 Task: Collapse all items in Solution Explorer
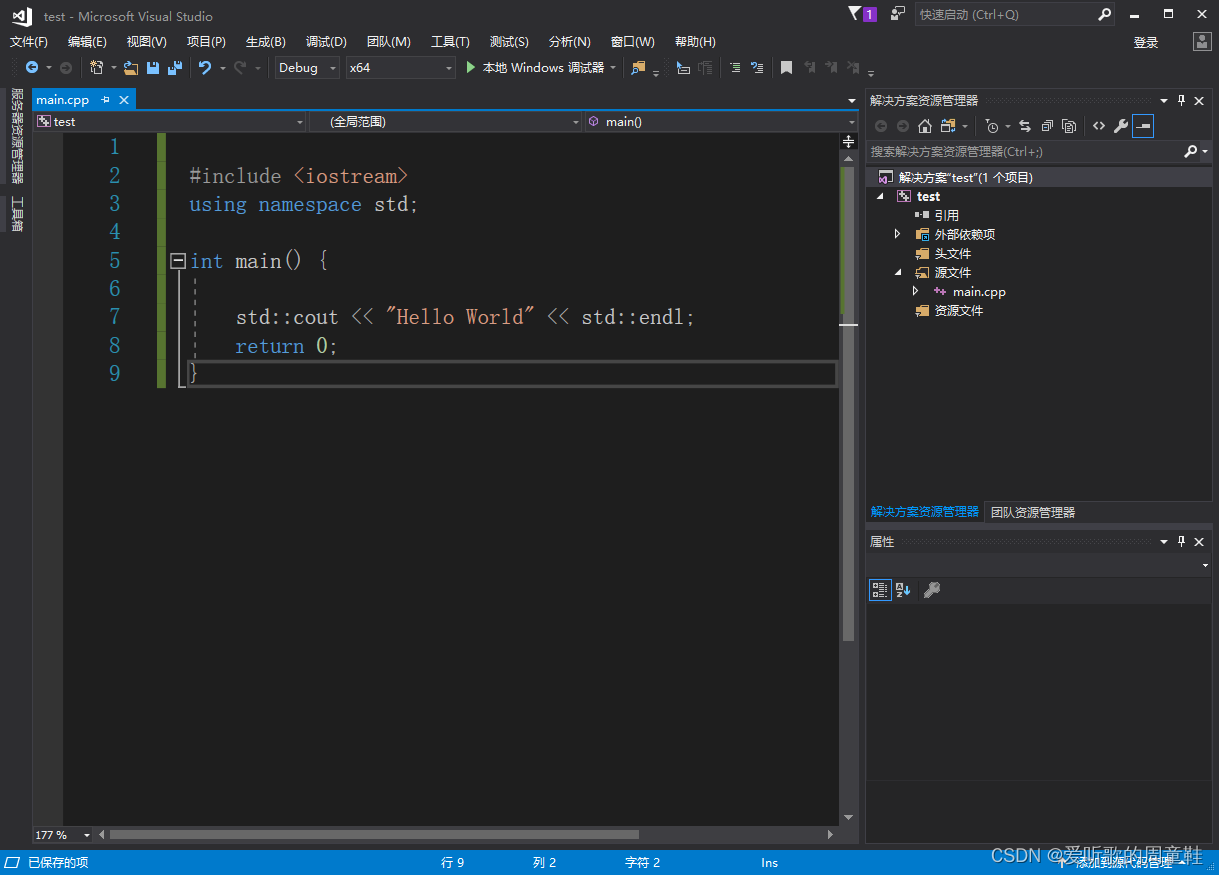pyautogui.click(x=1047, y=126)
